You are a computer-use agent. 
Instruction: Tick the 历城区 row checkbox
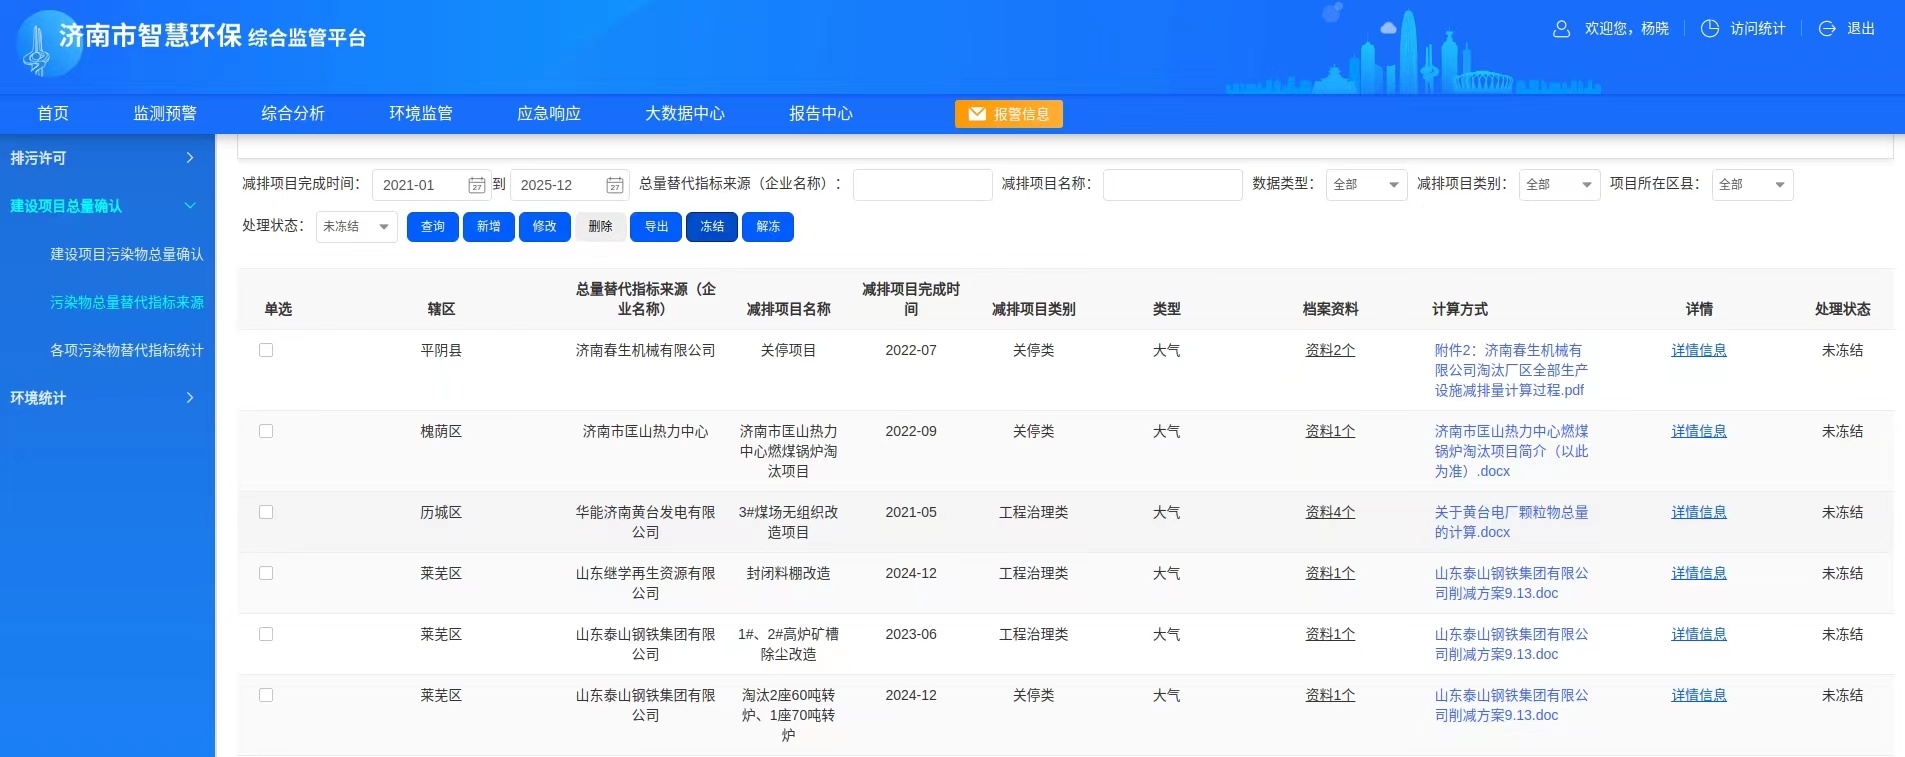click(266, 512)
